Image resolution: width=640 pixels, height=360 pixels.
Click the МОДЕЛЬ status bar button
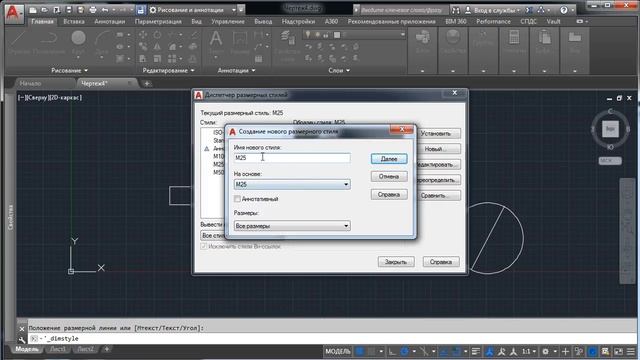pos(338,351)
